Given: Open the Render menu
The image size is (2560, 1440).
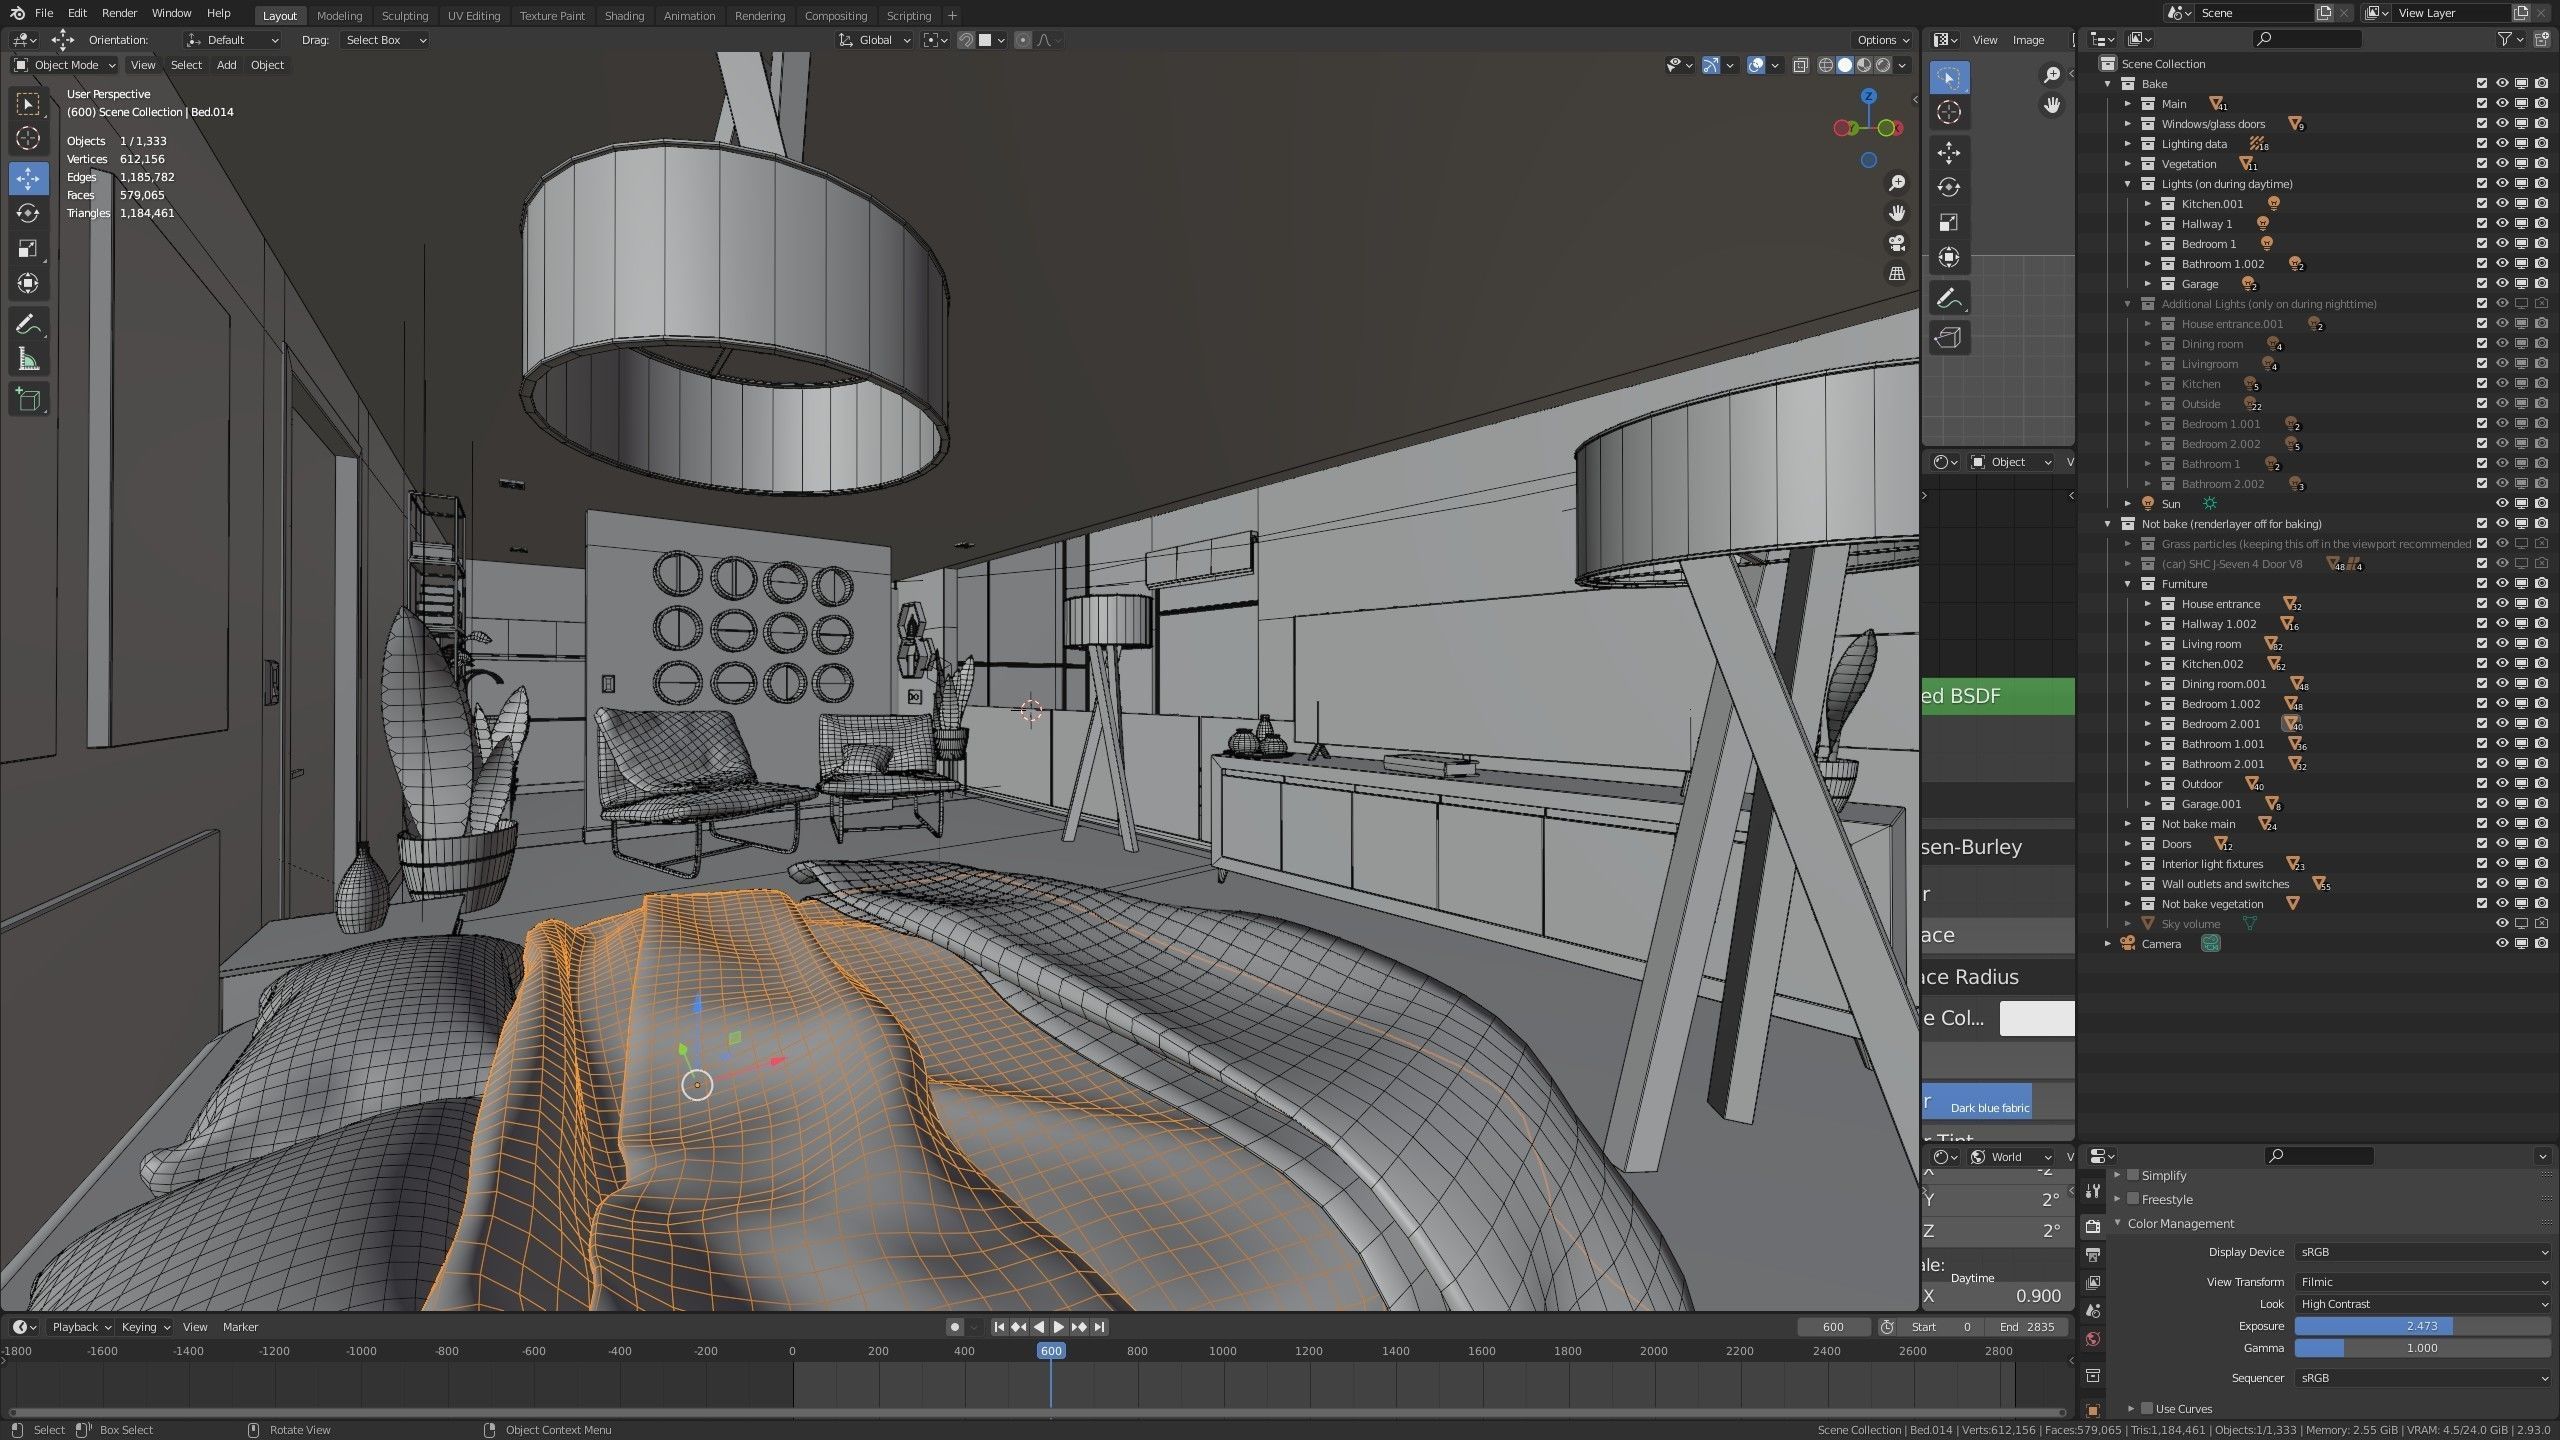Looking at the screenshot, I should tap(119, 13).
